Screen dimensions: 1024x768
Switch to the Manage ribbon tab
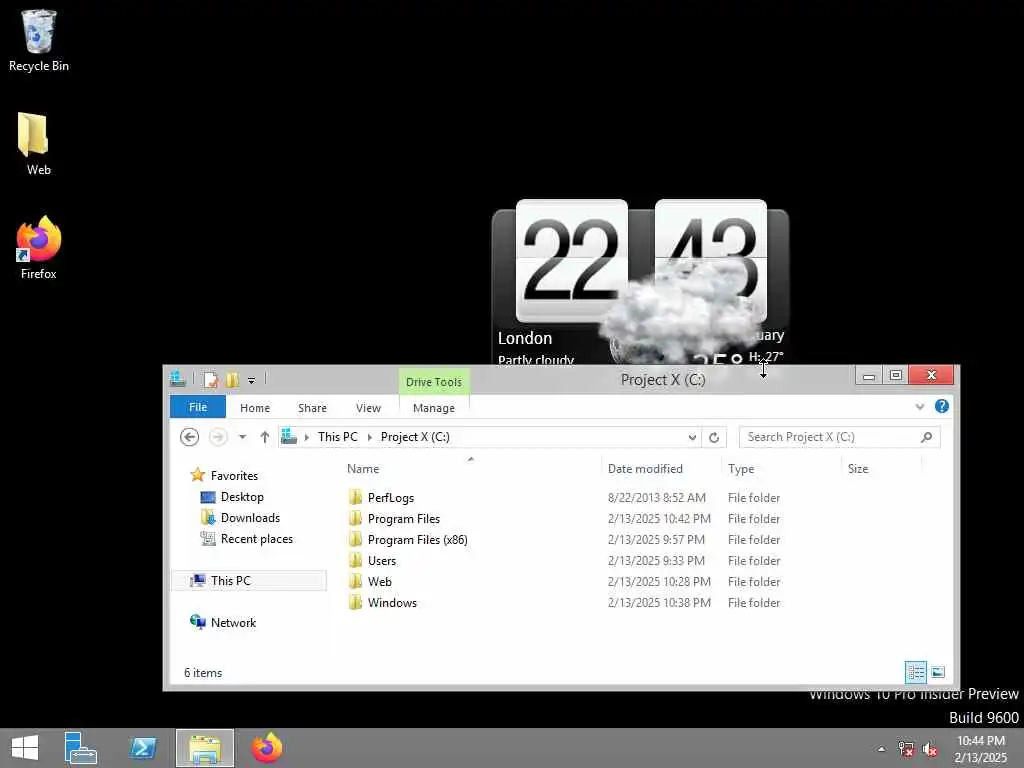tap(434, 408)
